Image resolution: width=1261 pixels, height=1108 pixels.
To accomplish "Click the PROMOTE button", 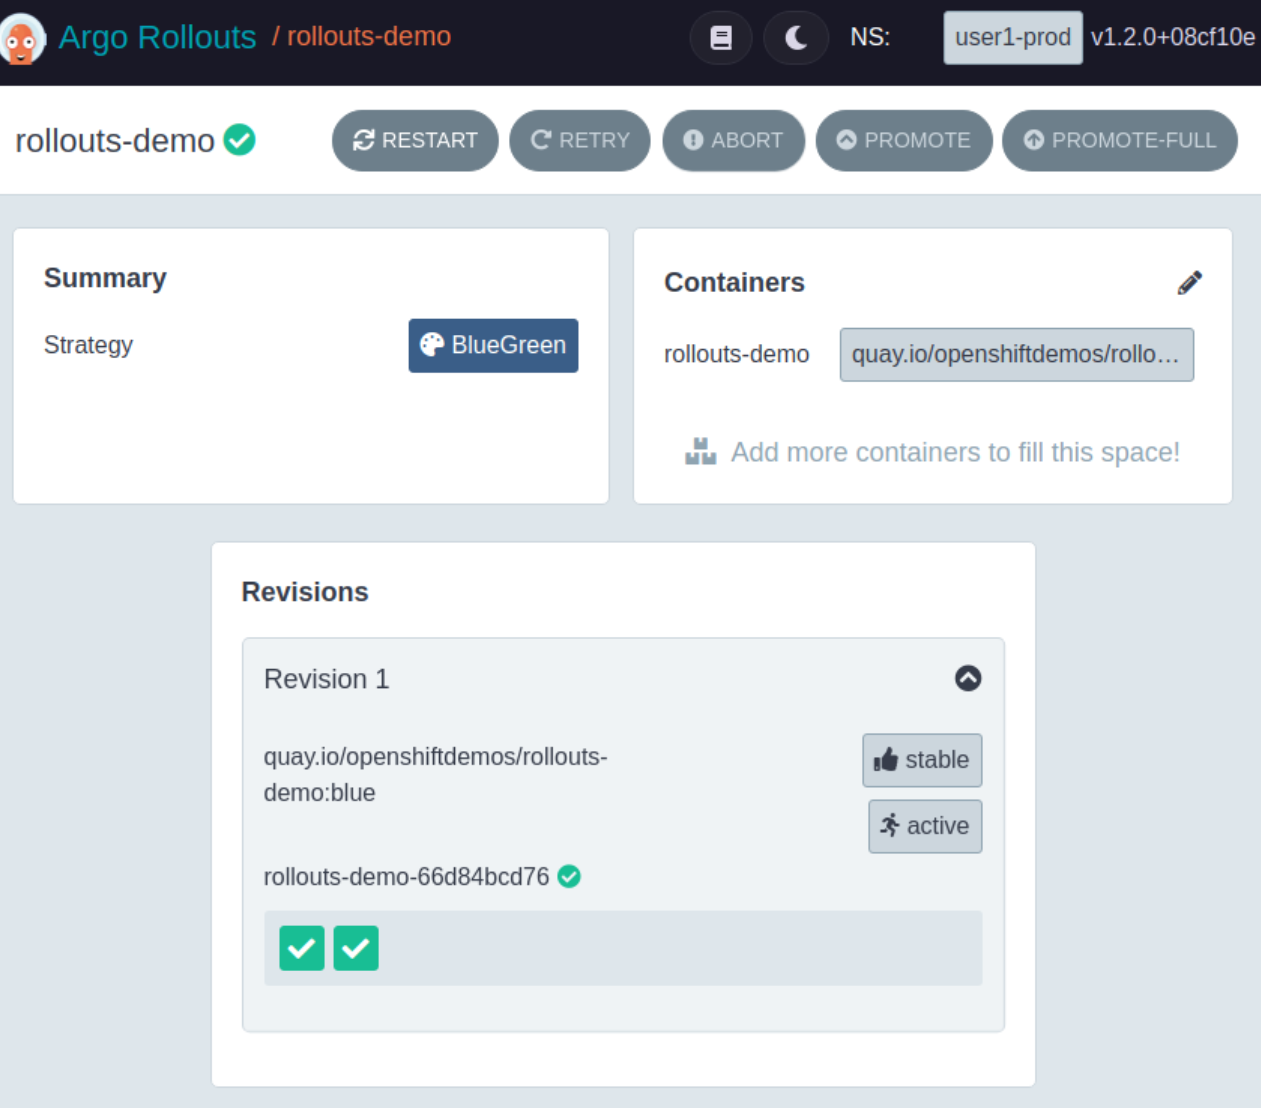I will point(904,140).
